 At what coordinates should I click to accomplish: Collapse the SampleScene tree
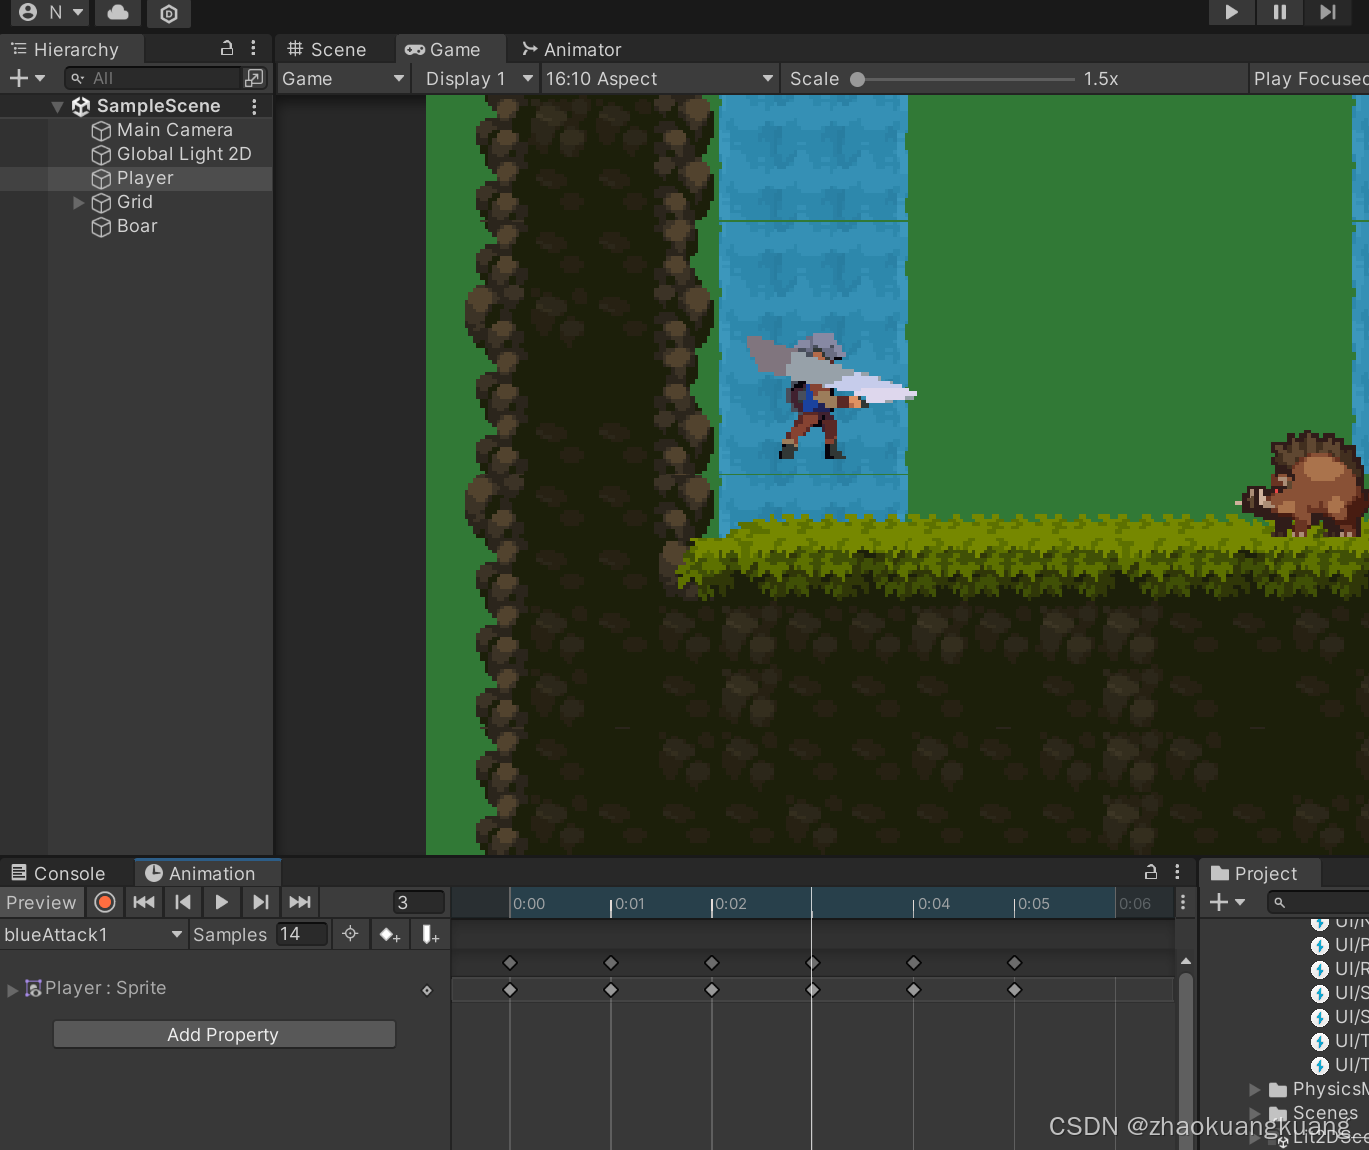click(57, 106)
